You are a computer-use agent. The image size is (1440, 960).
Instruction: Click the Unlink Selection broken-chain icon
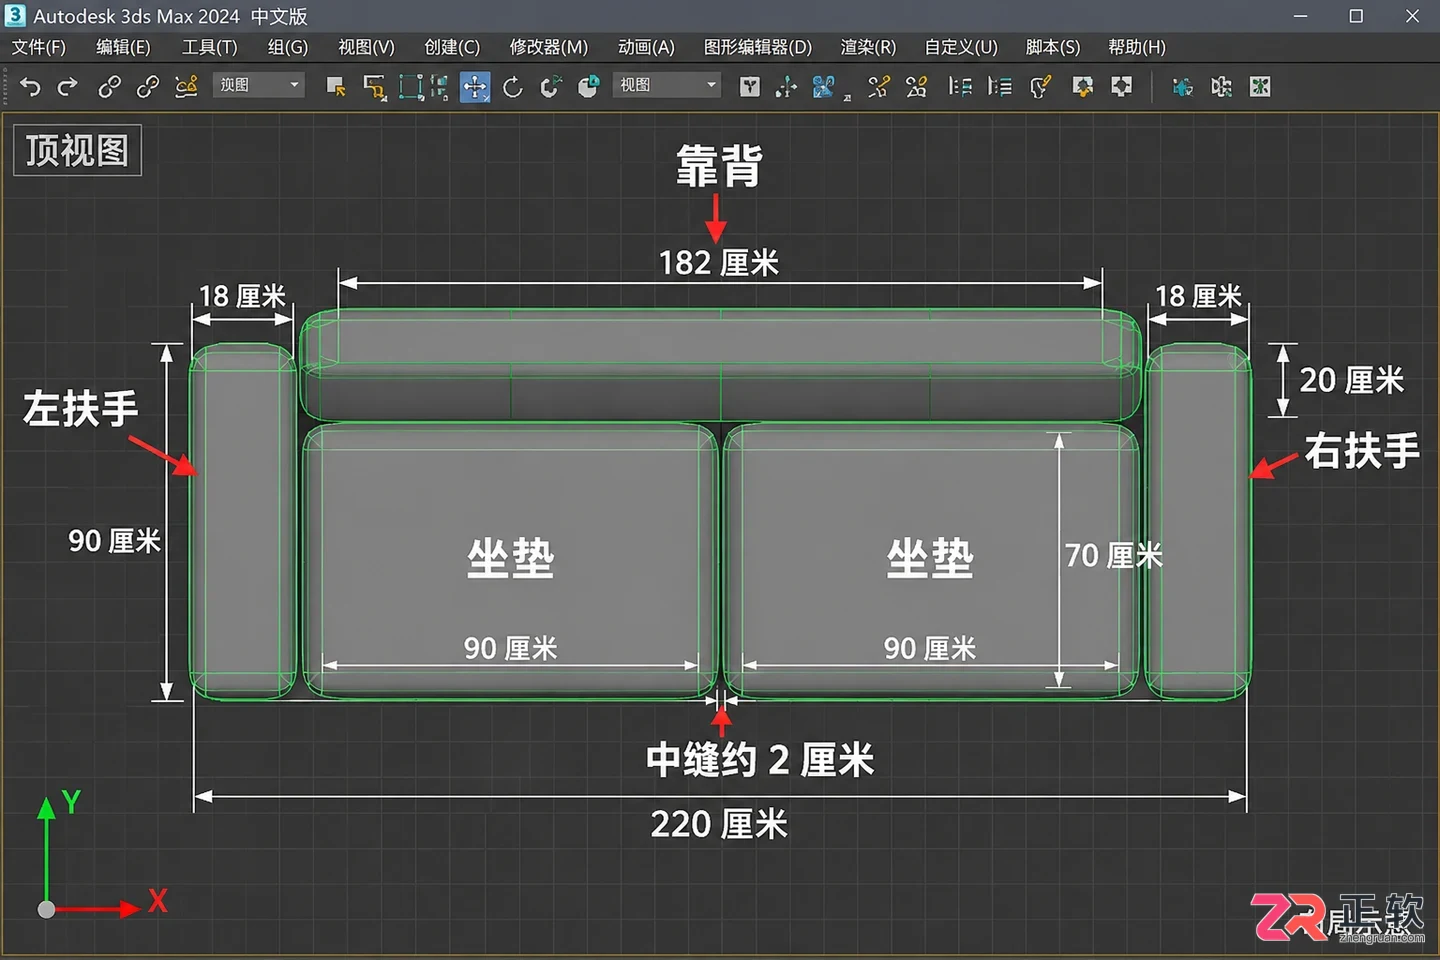[147, 87]
